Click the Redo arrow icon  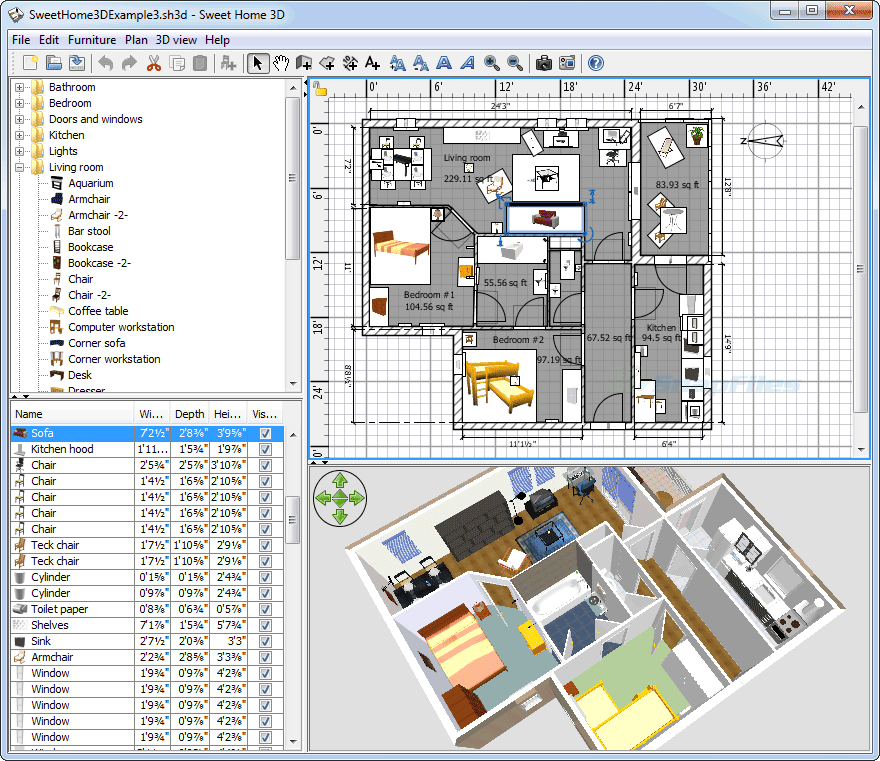tap(129, 63)
